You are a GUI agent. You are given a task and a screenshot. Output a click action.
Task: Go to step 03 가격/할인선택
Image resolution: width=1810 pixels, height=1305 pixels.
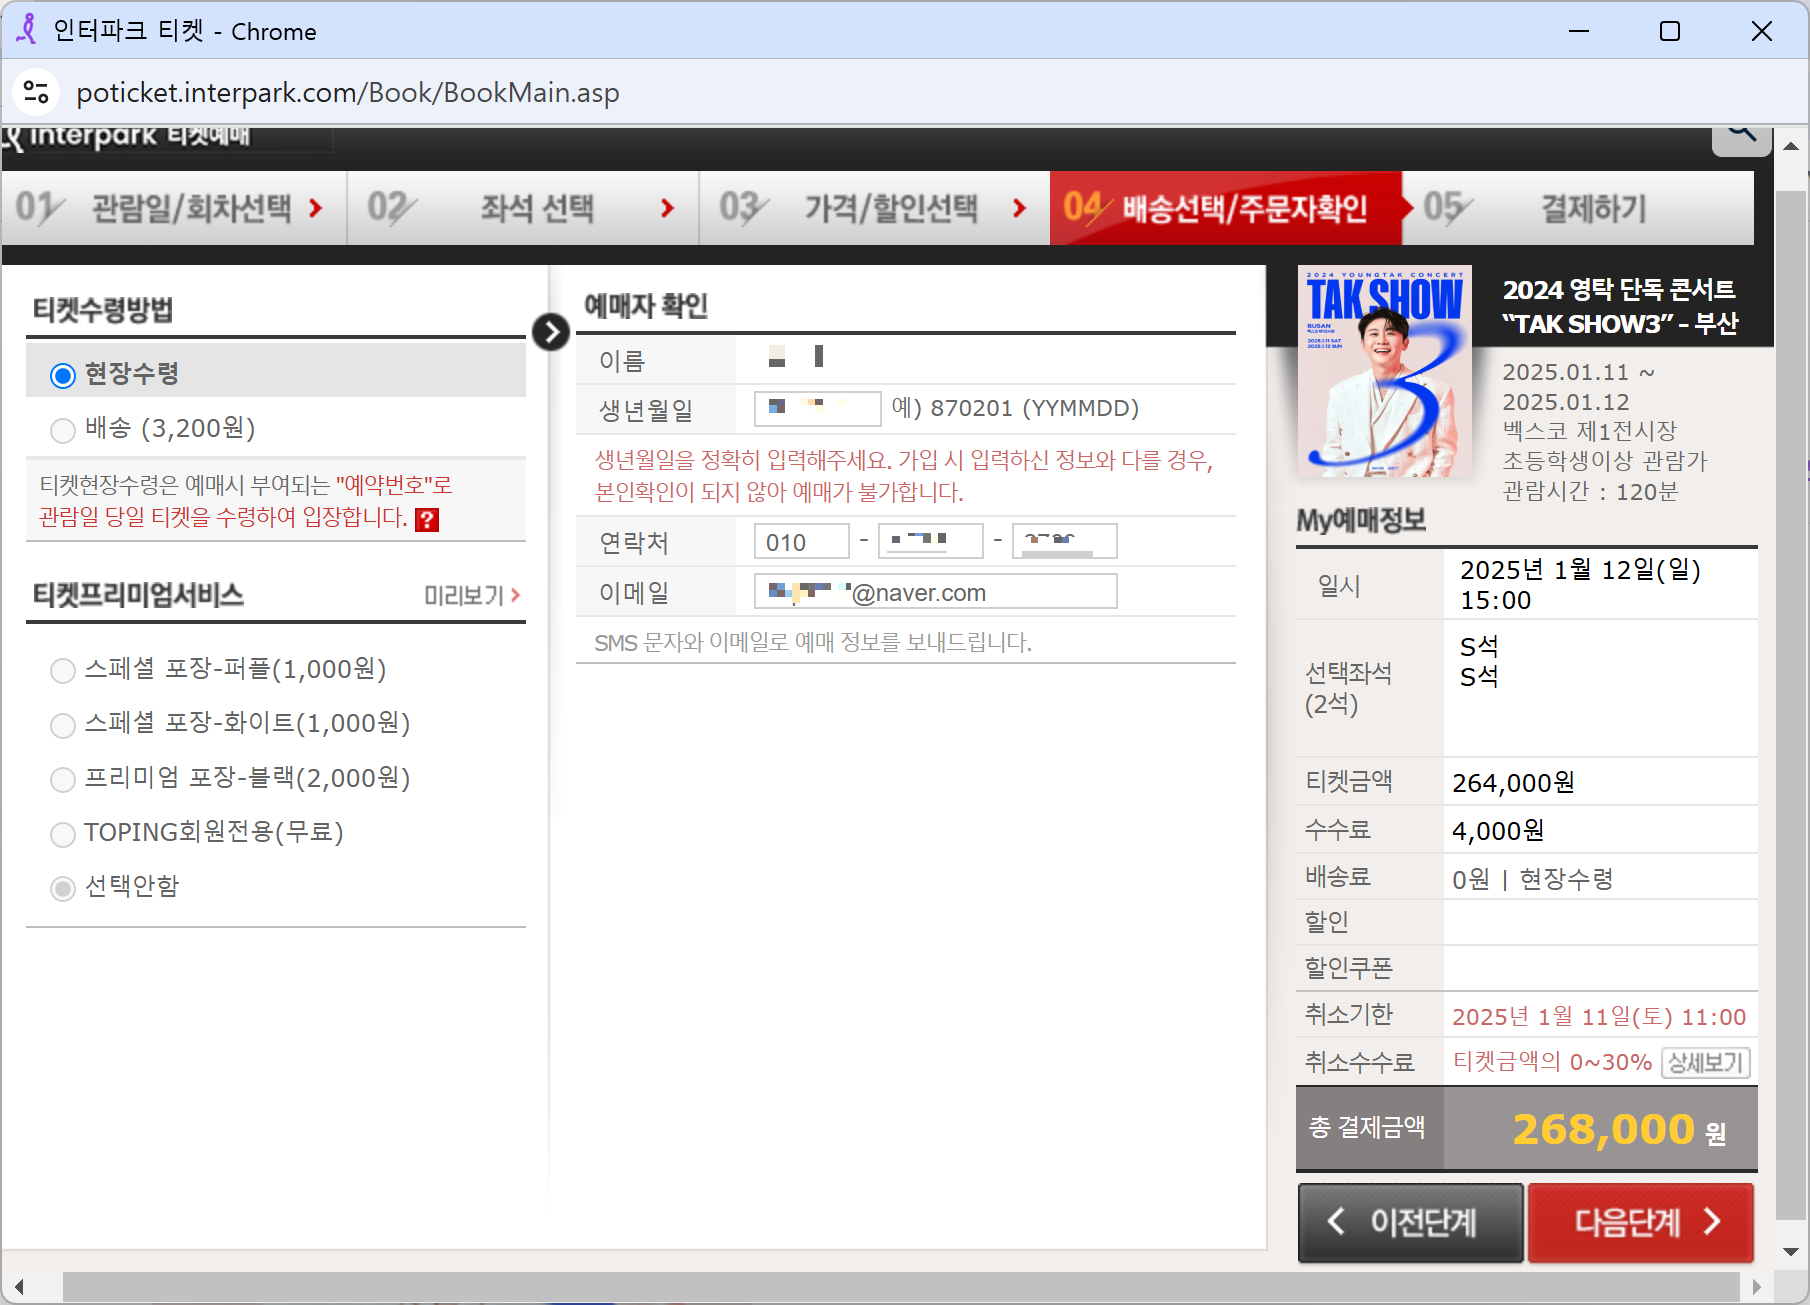(875, 208)
